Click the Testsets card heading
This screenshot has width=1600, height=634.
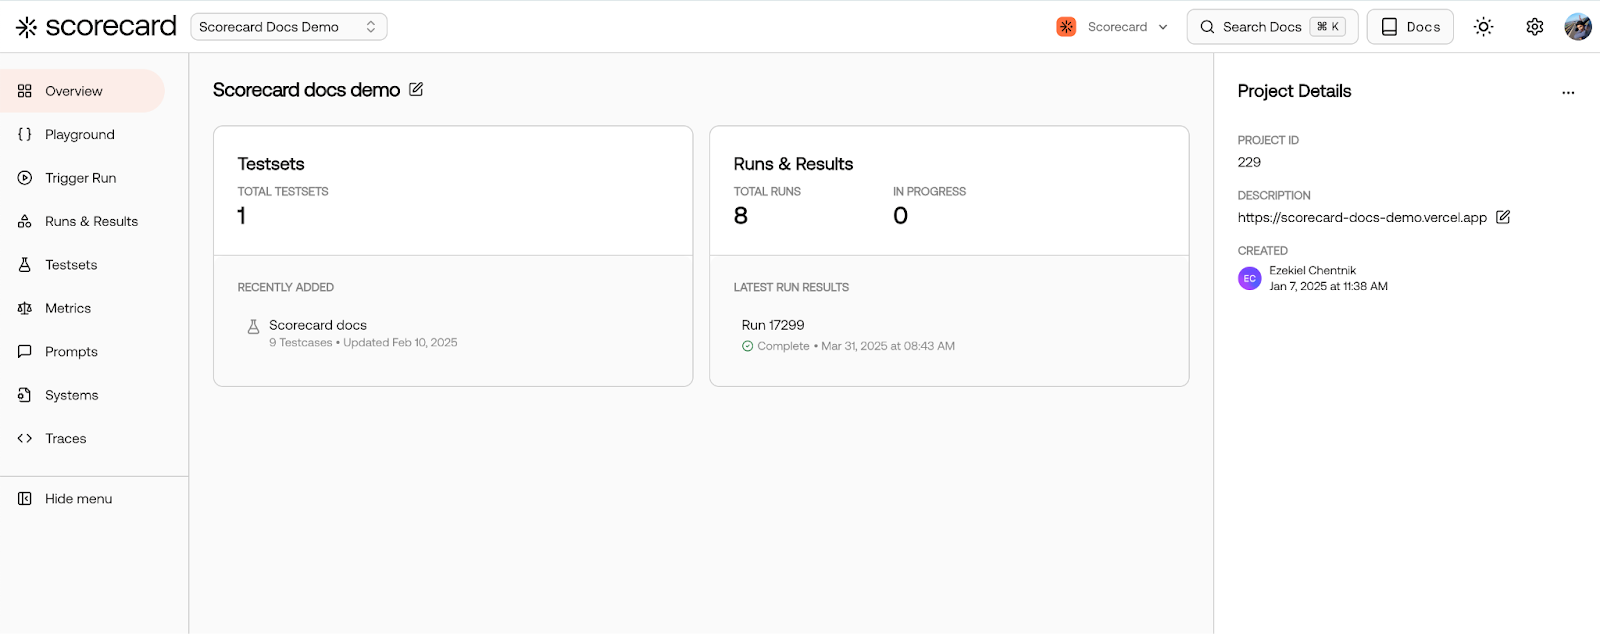271,164
